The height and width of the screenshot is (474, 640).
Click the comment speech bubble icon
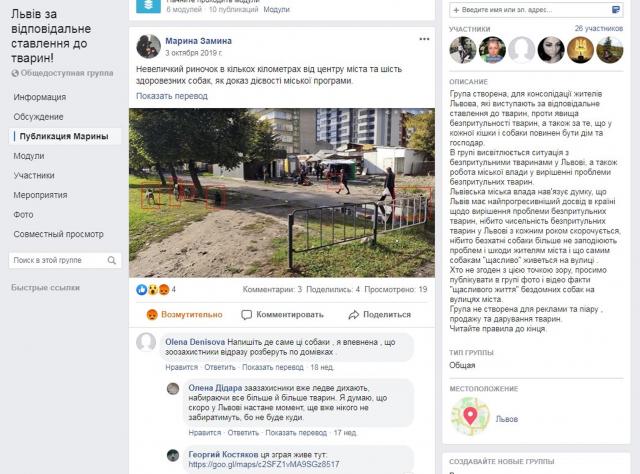point(247,315)
